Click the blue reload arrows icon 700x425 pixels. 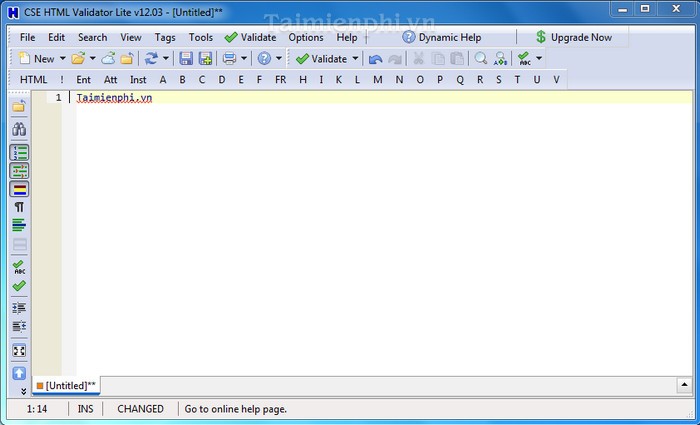151,58
